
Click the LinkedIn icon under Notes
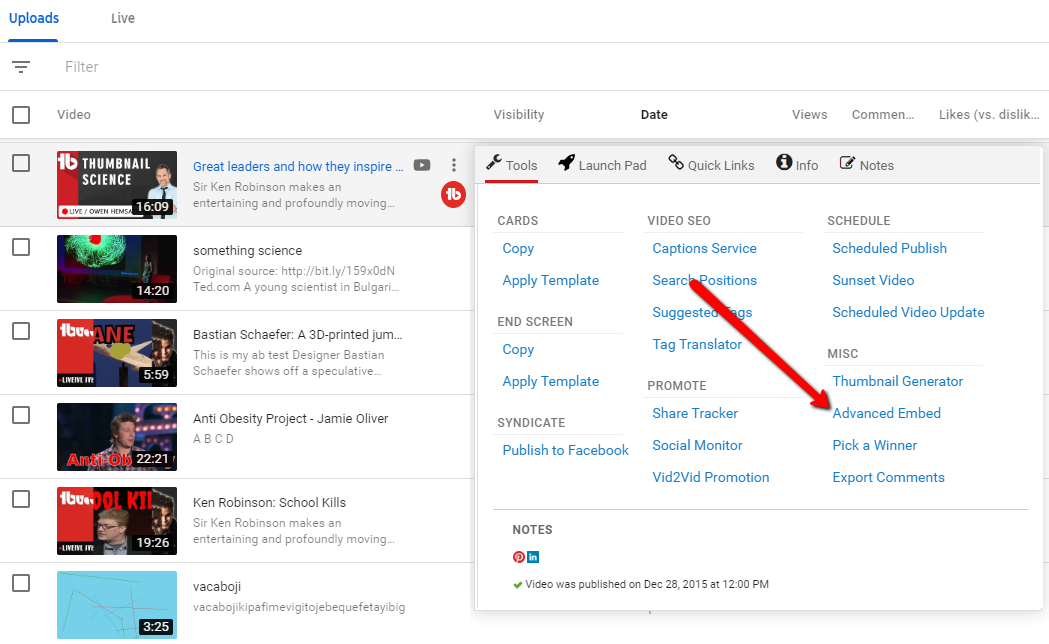pyautogui.click(x=533, y=557)
